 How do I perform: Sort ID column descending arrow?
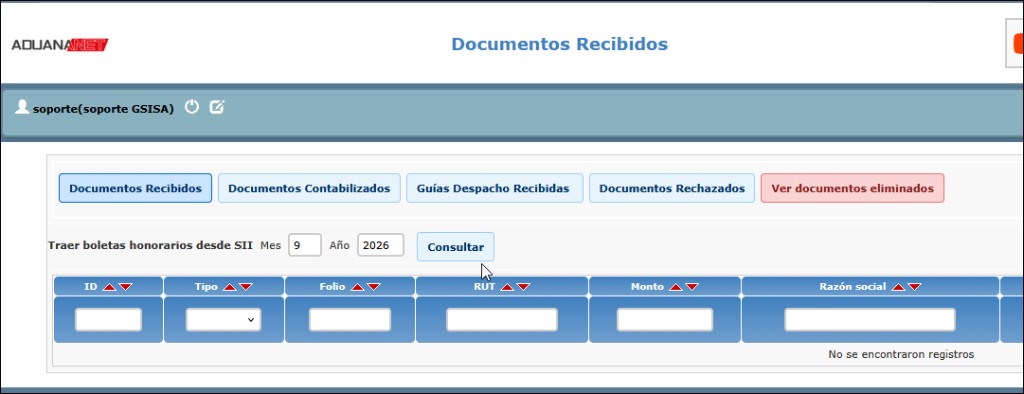click(x=125, y=287)
